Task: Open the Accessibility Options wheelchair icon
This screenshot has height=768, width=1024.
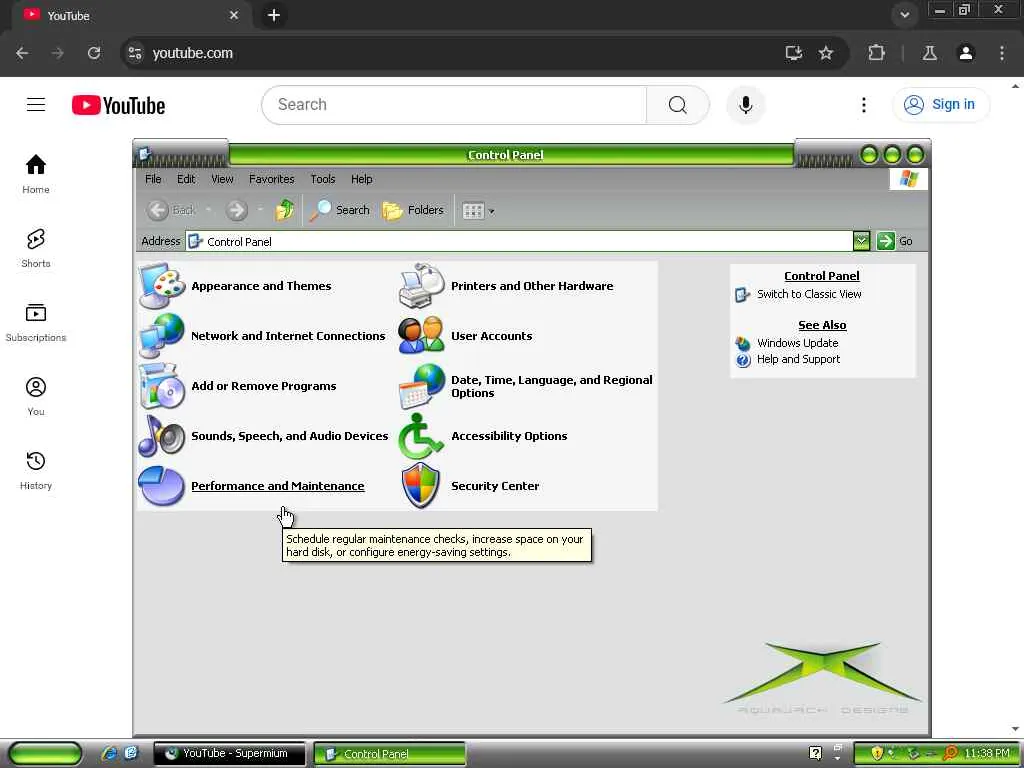Action: pos(421,436)
